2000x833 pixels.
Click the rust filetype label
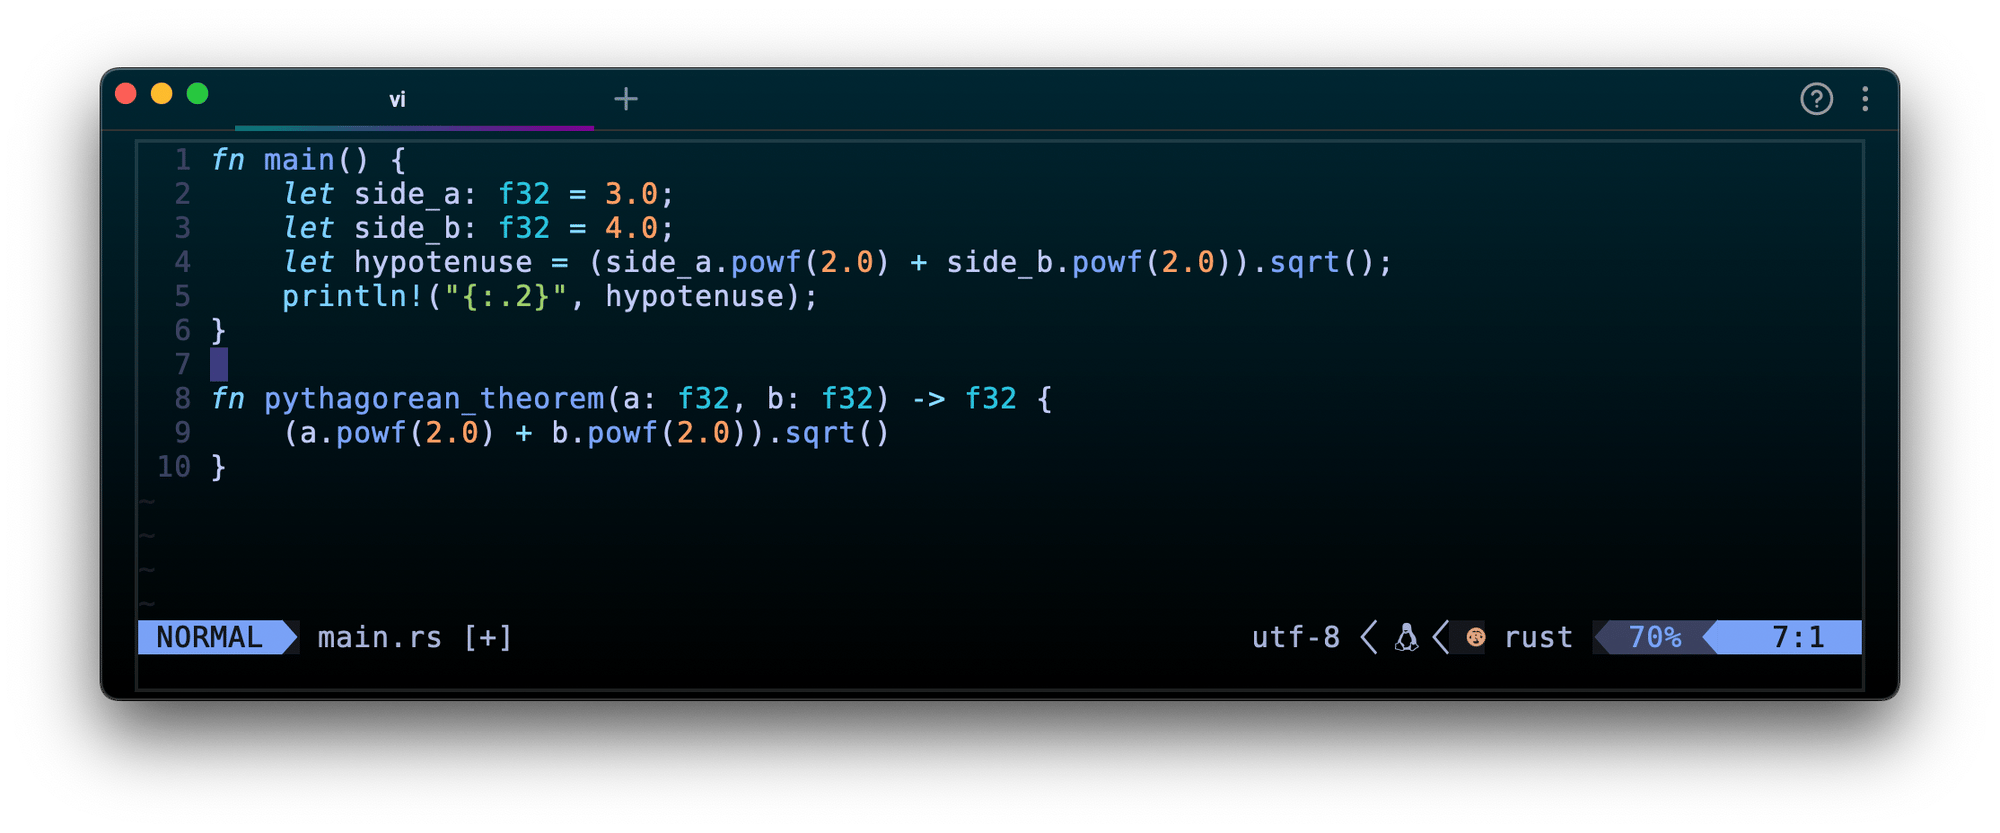point(1538,638)
